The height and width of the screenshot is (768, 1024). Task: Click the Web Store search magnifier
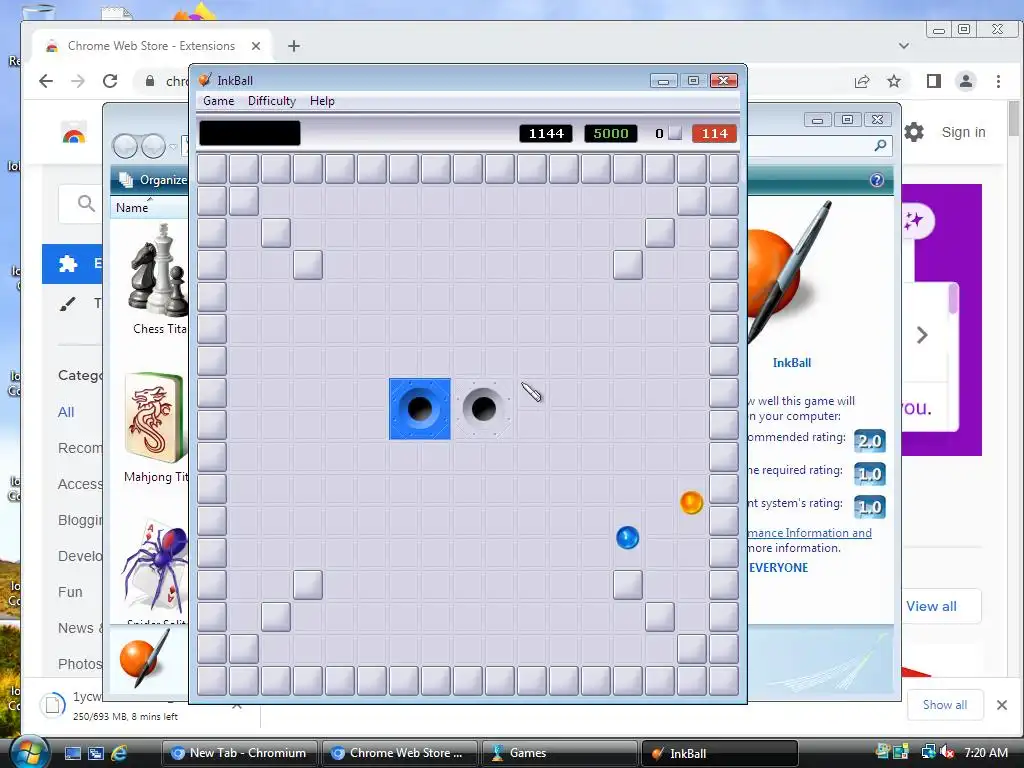[86, 203]
